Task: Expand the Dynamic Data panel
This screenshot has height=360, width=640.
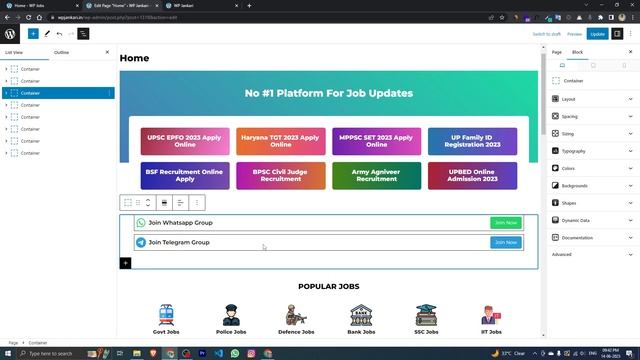Action: pyautogui.click(x=592, y=220)
